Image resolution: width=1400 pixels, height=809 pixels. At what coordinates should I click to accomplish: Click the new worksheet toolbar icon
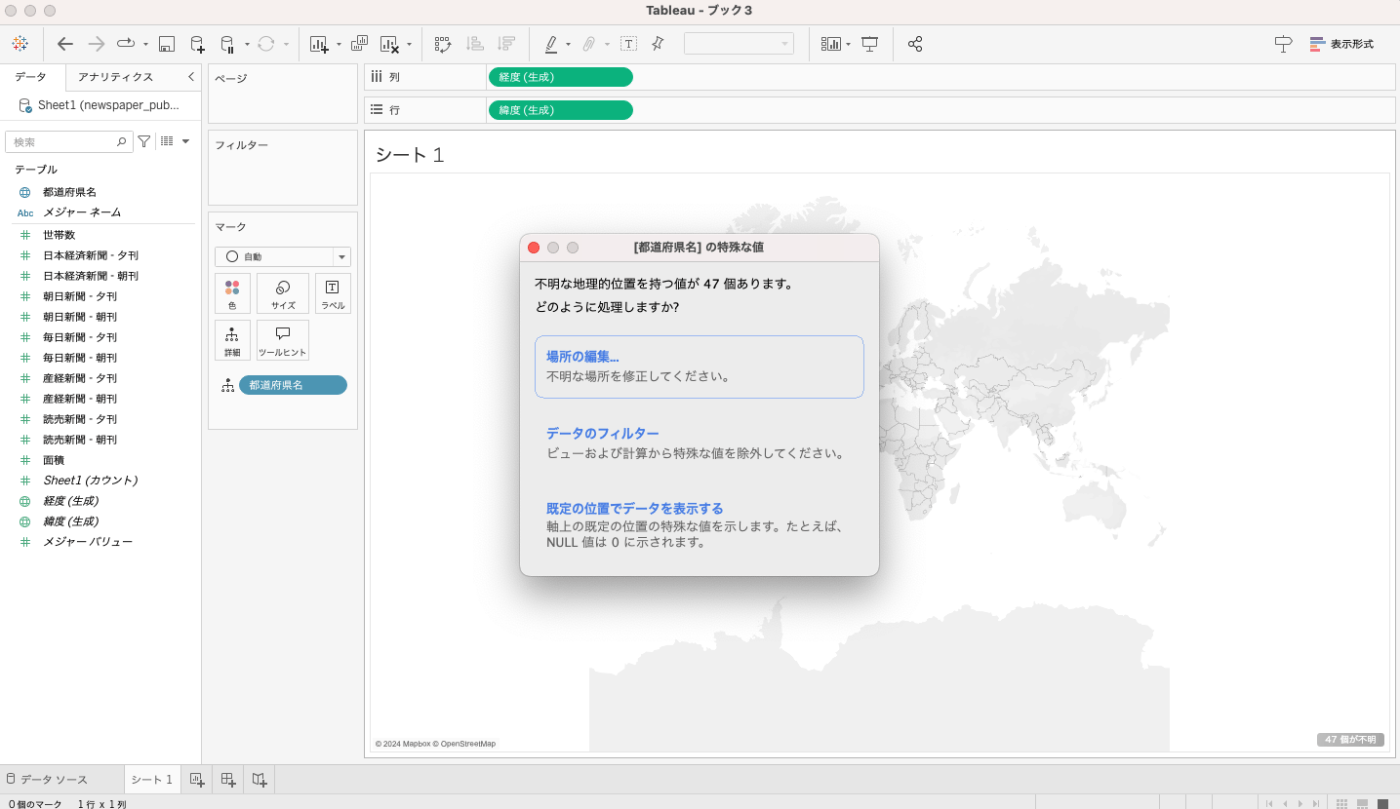click(319, 44)
